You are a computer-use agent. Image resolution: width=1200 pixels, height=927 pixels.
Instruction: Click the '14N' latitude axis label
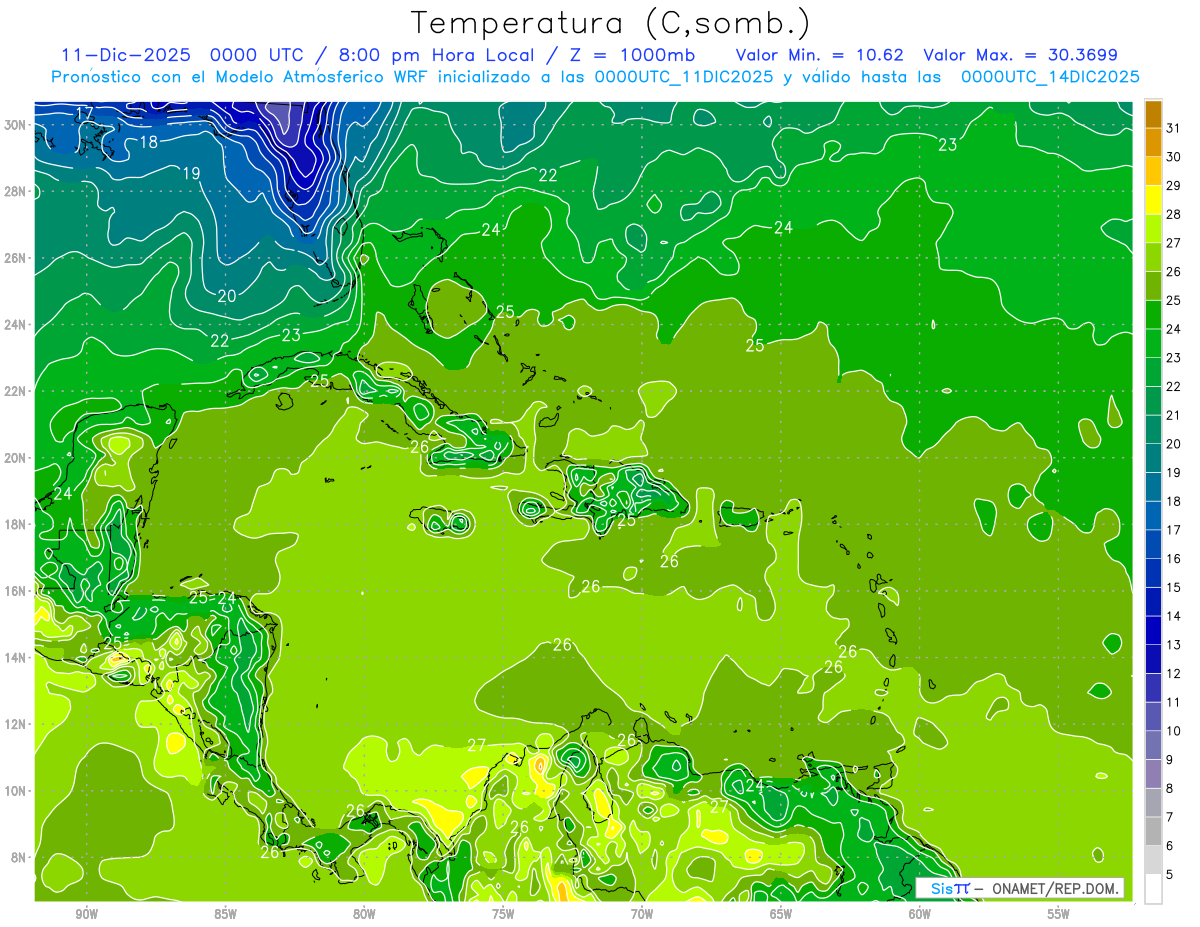click(14, 657)
